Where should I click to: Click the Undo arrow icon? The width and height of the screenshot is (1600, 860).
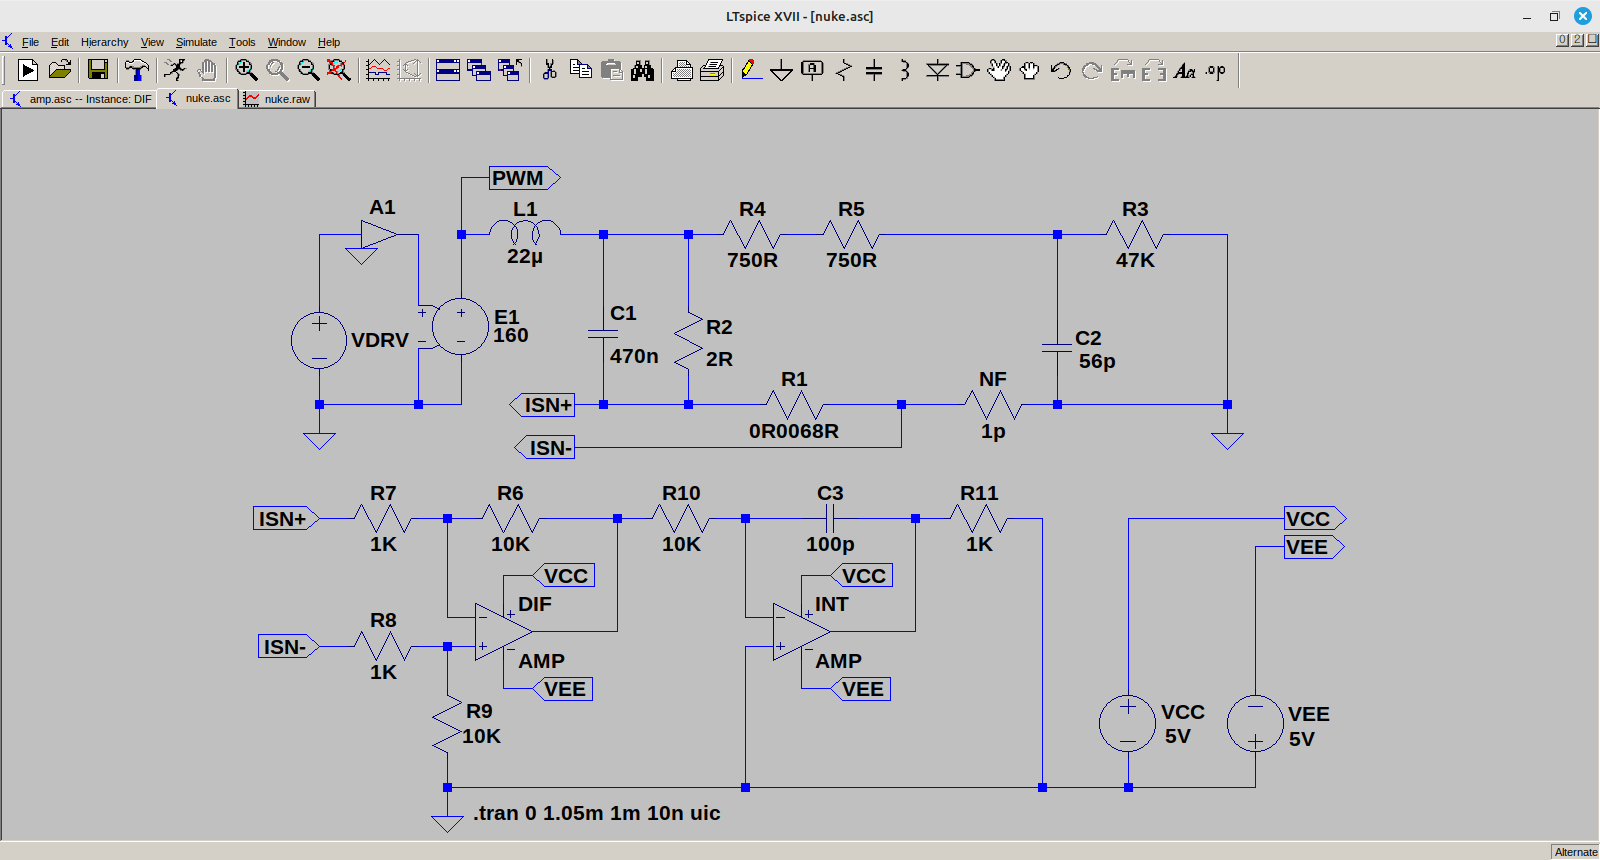click(x=1061, y=70)
